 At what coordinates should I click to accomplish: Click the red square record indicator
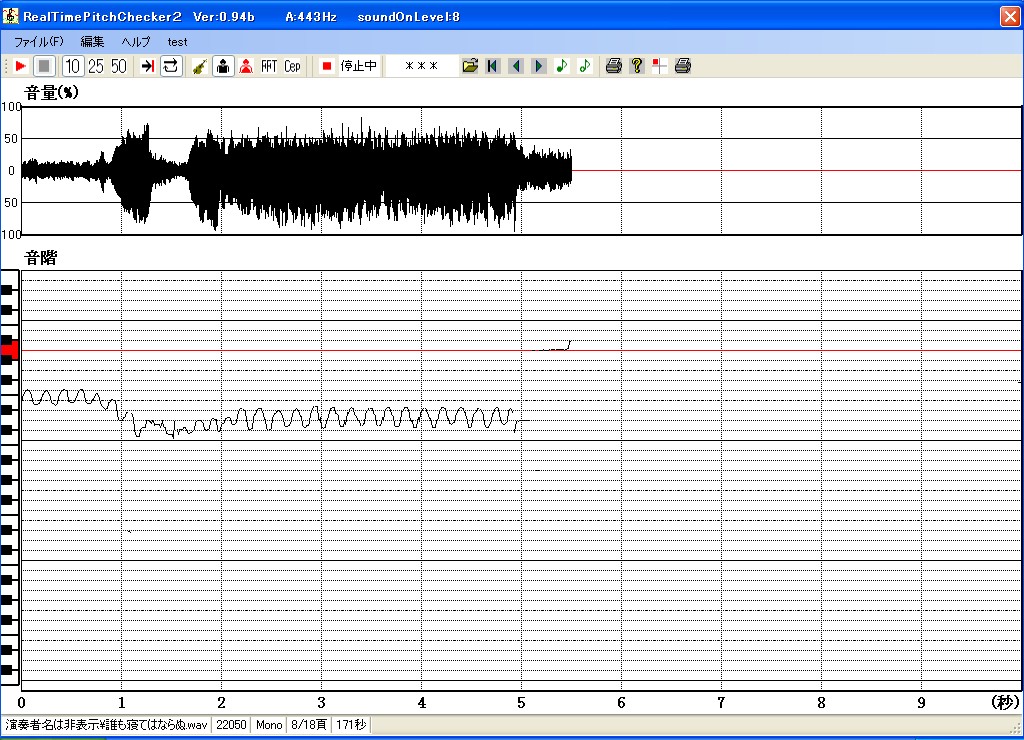pos(327,66)
